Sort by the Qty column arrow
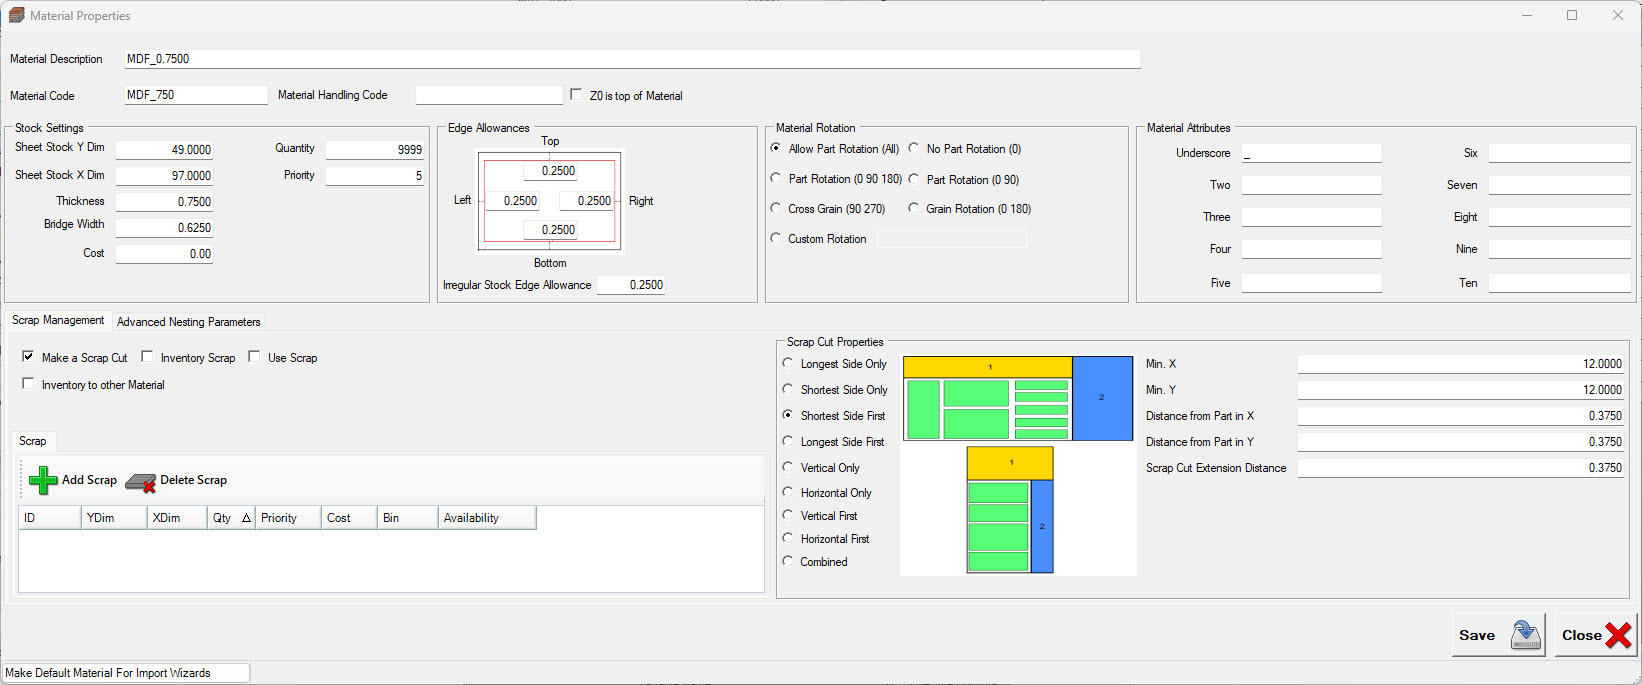Image resolution: width=1642 pixels, height=685 pixels. coord(246,518)
